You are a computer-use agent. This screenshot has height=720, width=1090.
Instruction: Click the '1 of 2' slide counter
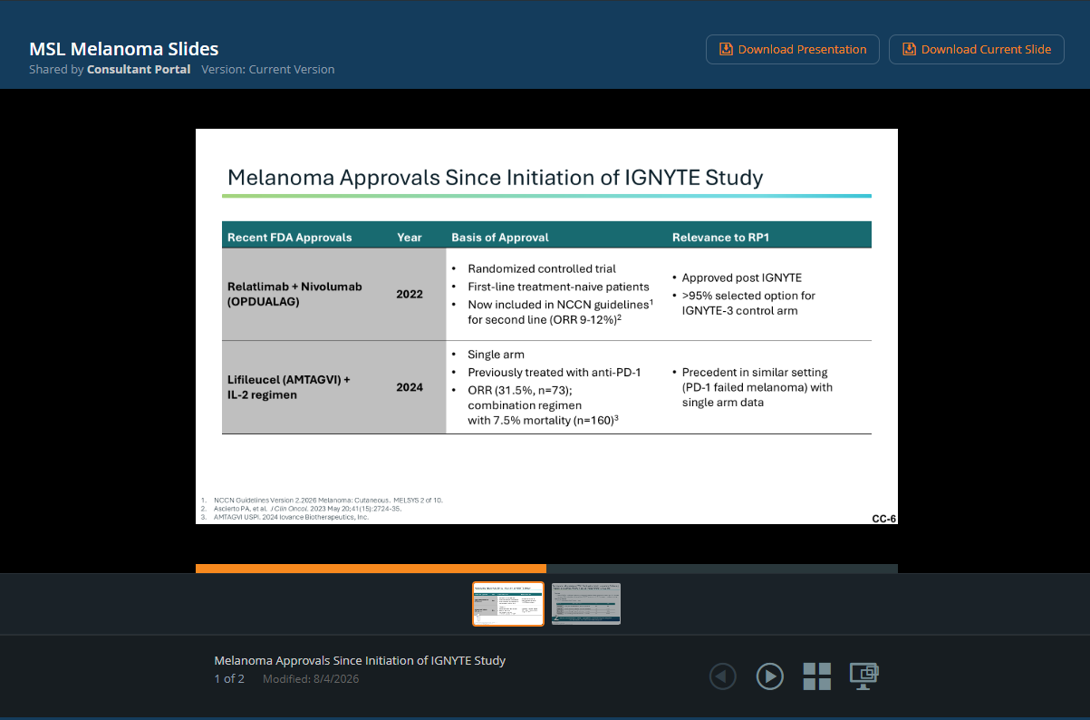point(229,679)
